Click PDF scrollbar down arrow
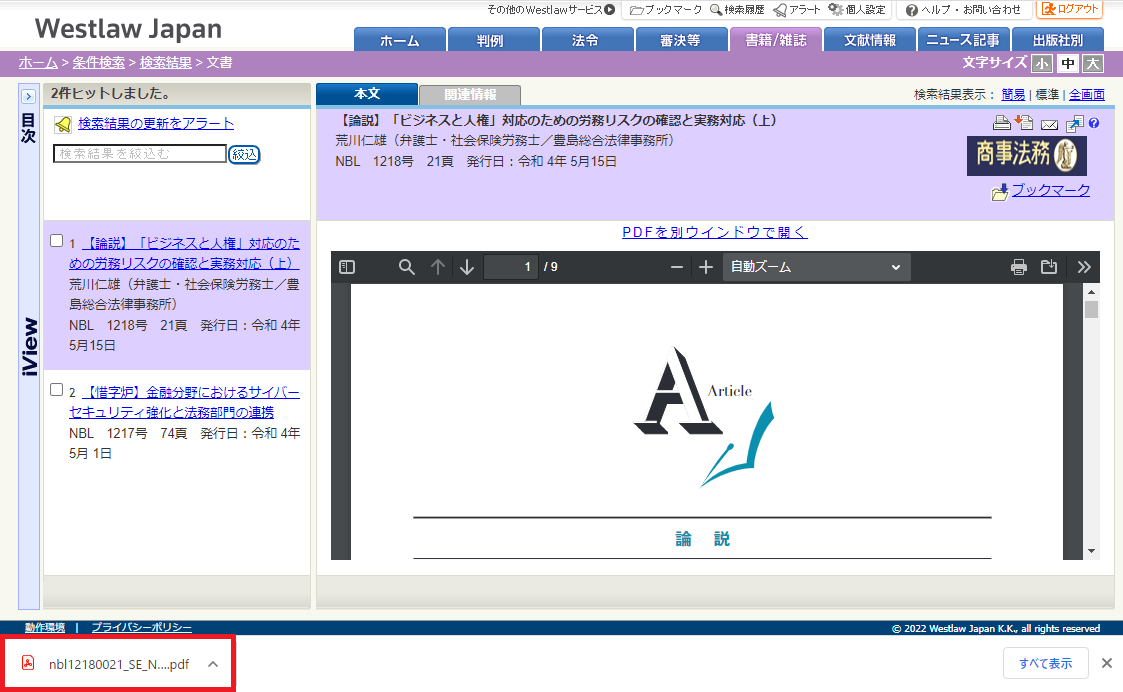Viewport: 1123px width, 692px height. [1091, 551]
